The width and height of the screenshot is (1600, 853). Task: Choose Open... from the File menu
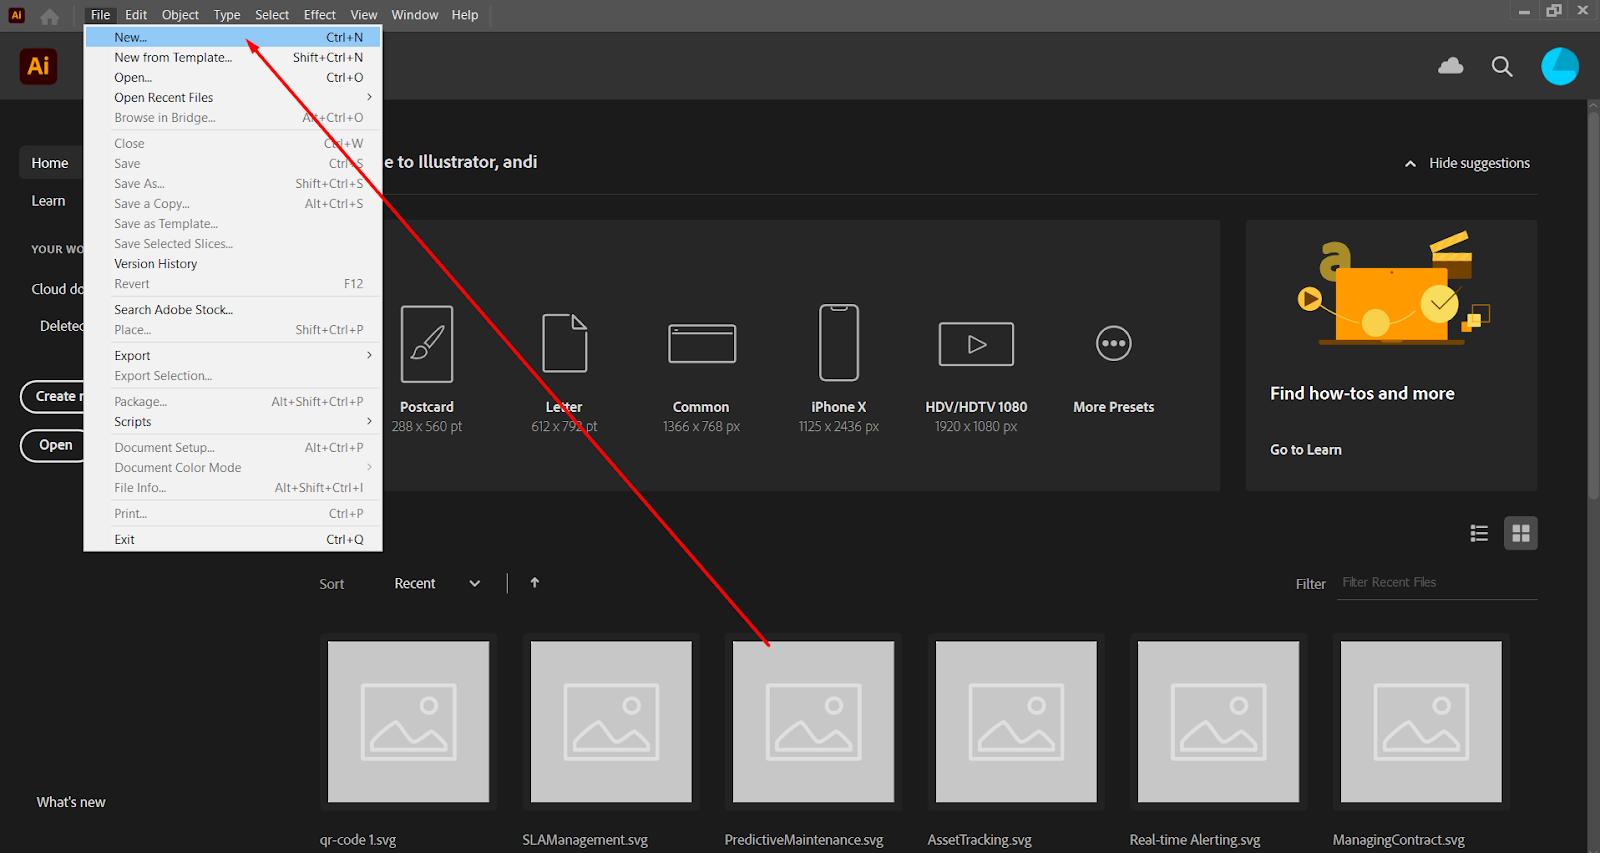(x=233, y=77)
